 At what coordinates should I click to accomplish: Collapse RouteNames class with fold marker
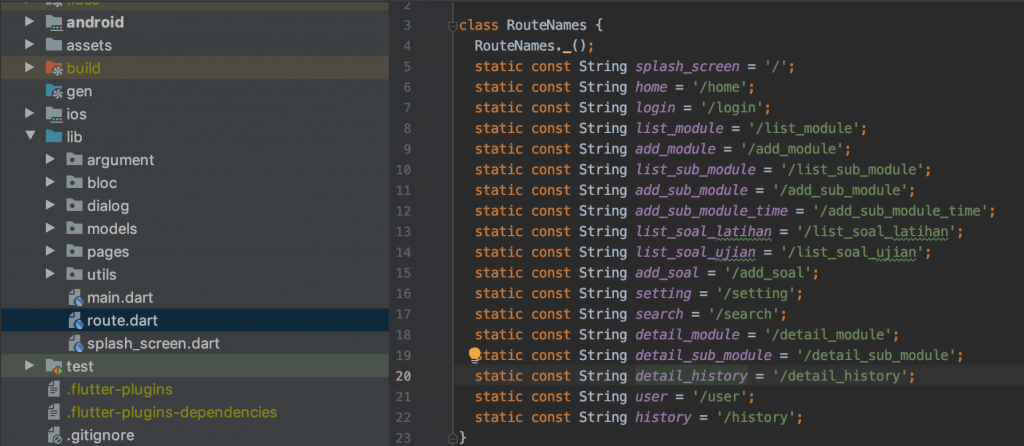tap(452, 25)
